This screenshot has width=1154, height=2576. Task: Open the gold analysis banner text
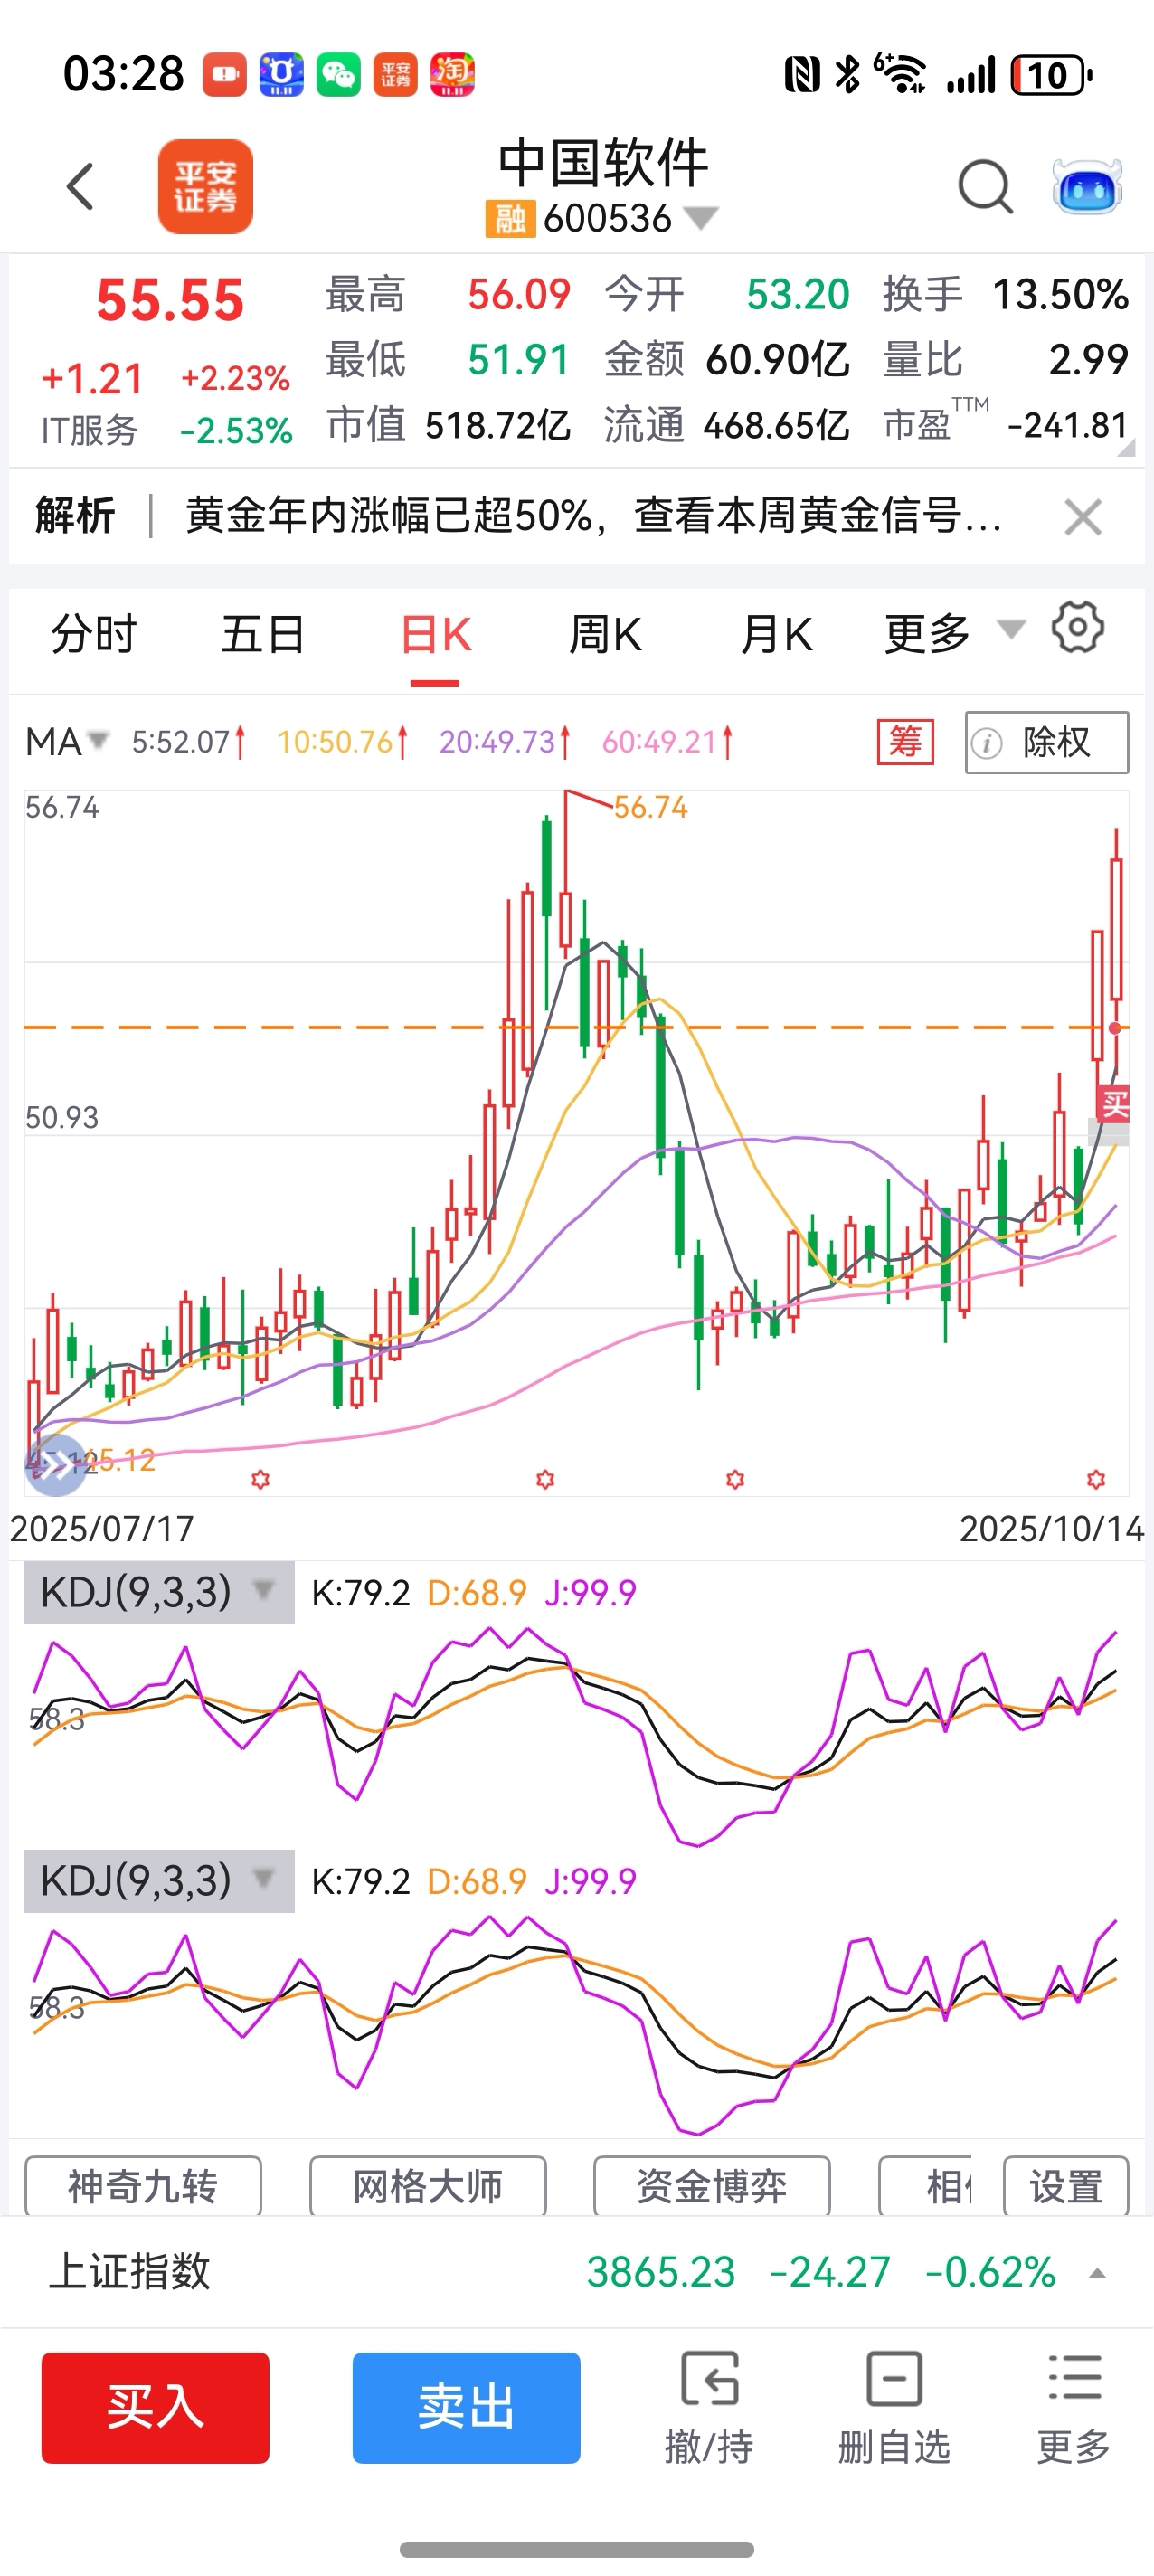(x=593, y=516)
